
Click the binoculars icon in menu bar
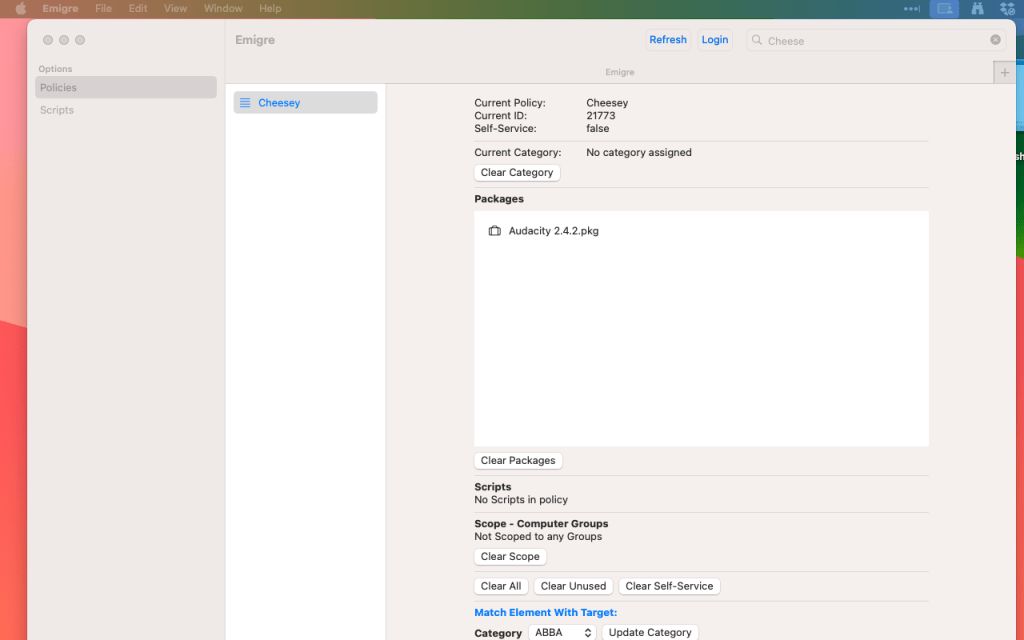tap(977, 9)
